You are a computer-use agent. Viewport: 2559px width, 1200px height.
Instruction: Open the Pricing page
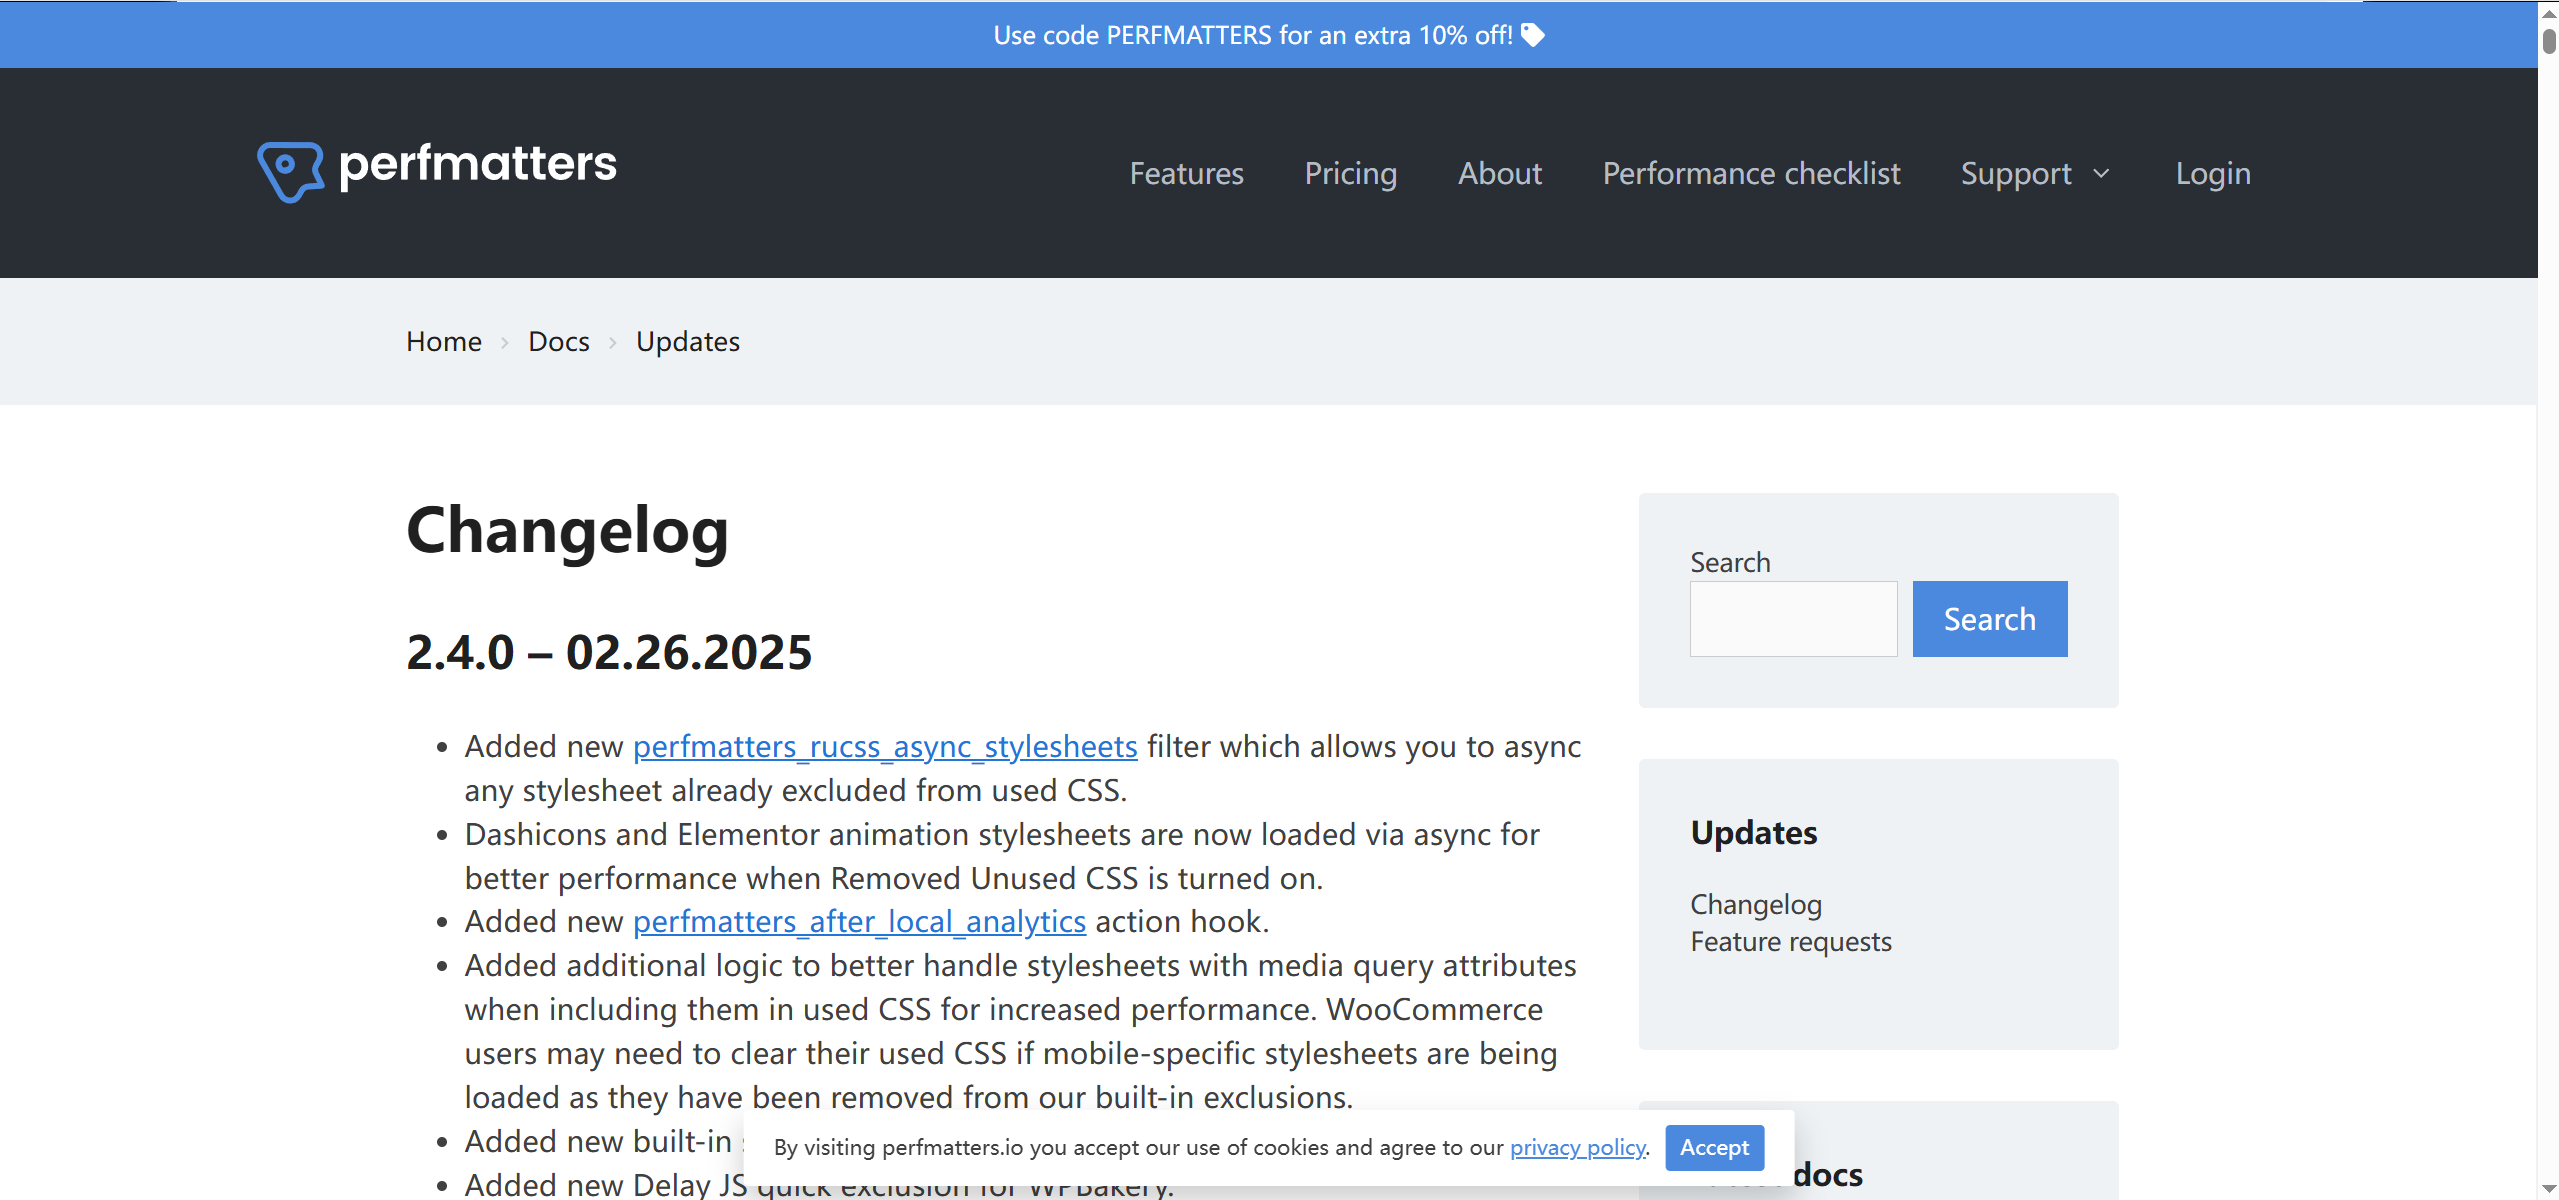[x=1350, y=173]
